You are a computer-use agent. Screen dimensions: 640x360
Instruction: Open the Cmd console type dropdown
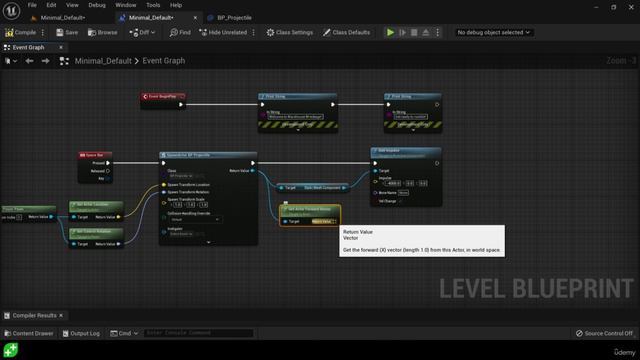pos(124,333)
